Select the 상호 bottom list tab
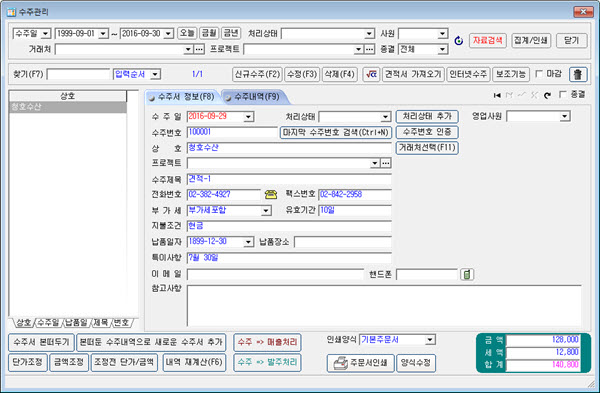Screen dimensions: 600x393 [23, 323]
